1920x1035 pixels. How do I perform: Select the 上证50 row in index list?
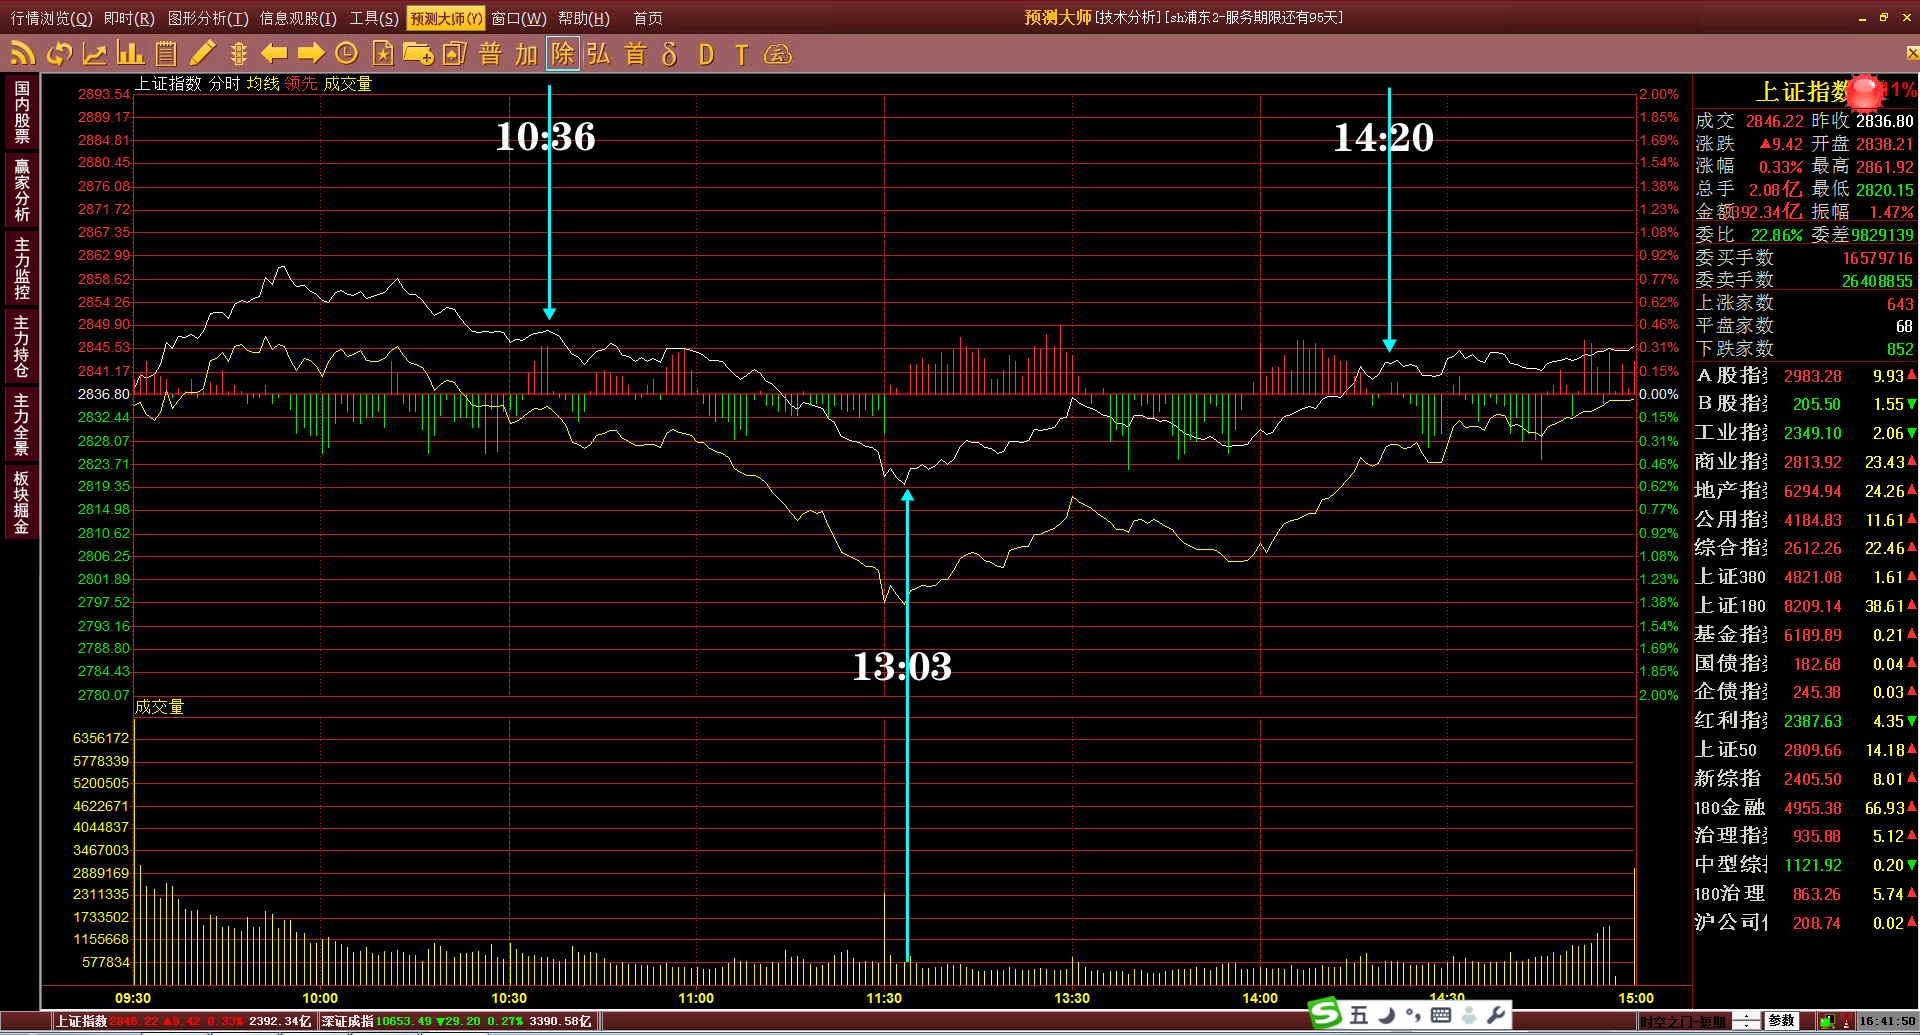(x=1806, y=750)
